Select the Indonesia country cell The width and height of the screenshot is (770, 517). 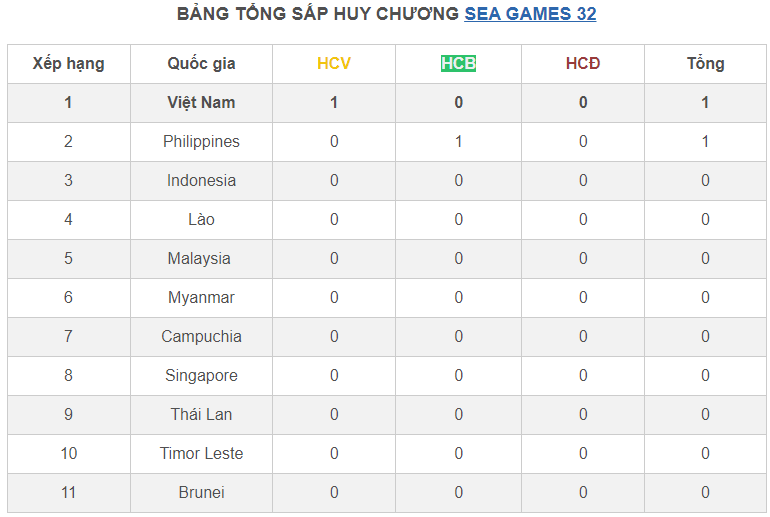(201, 180)
